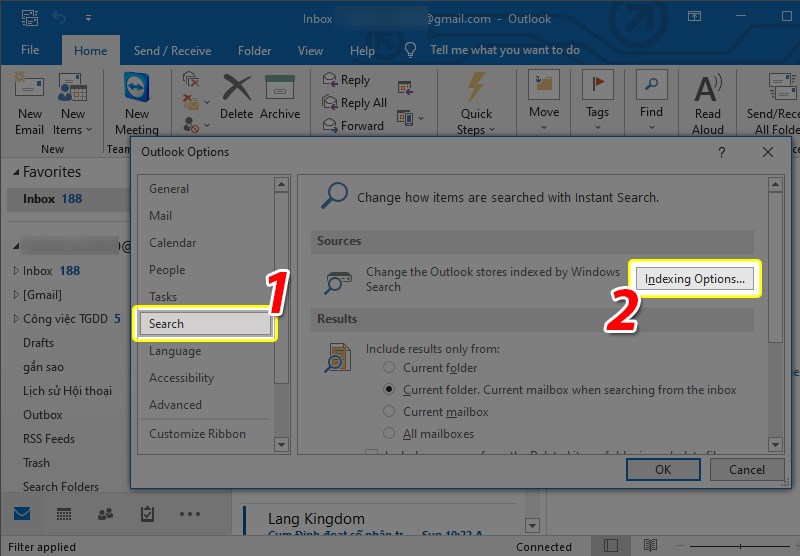800x556 pixels.
Task: Open Quick Steps gallery
Action: pos(476,105)
